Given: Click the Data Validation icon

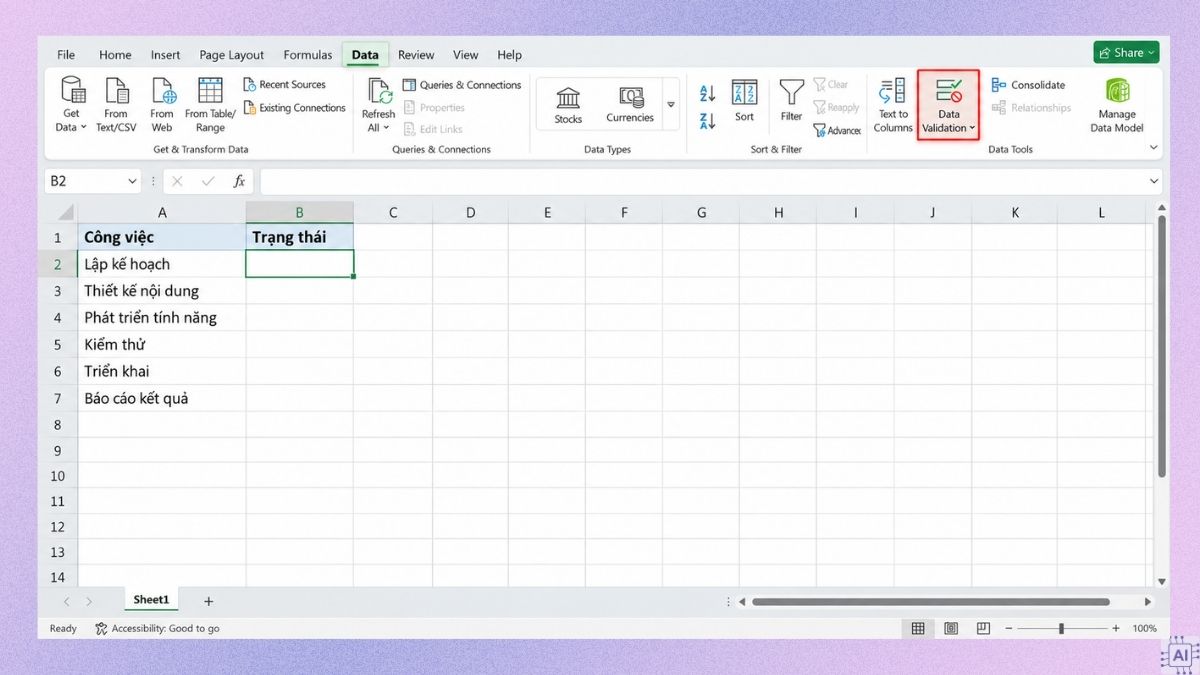Looking at the screenshot, I should point(949,90).
